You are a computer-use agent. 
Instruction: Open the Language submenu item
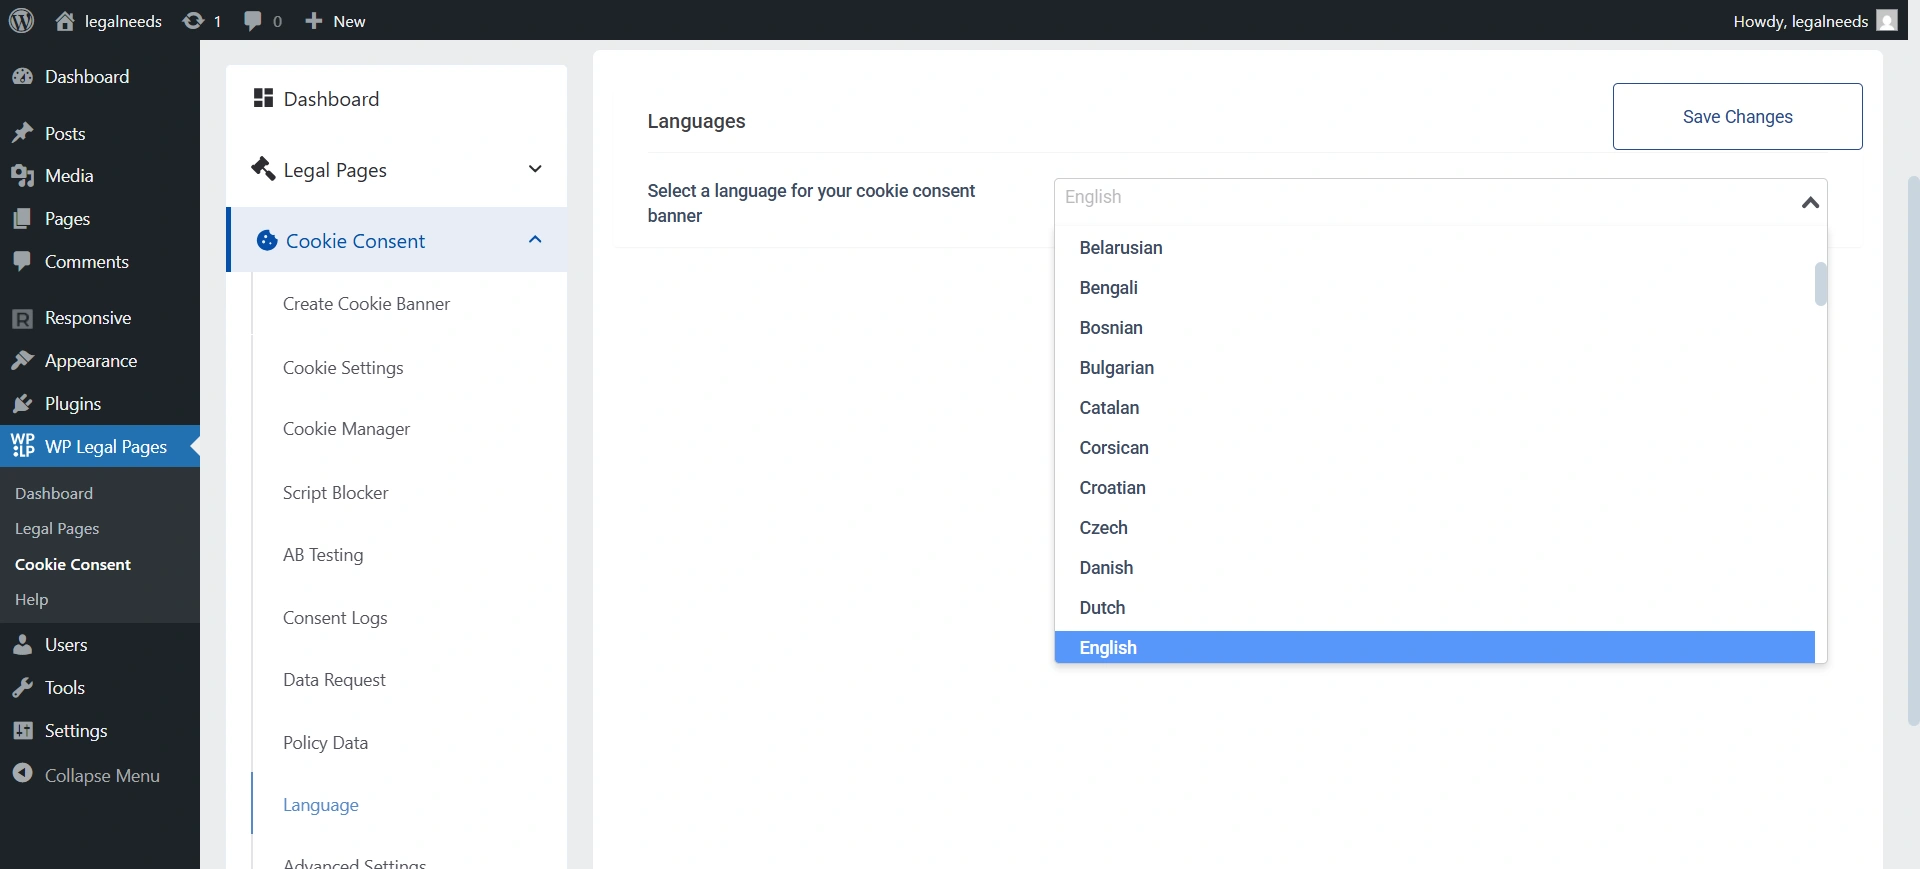(x=320, y=805)
